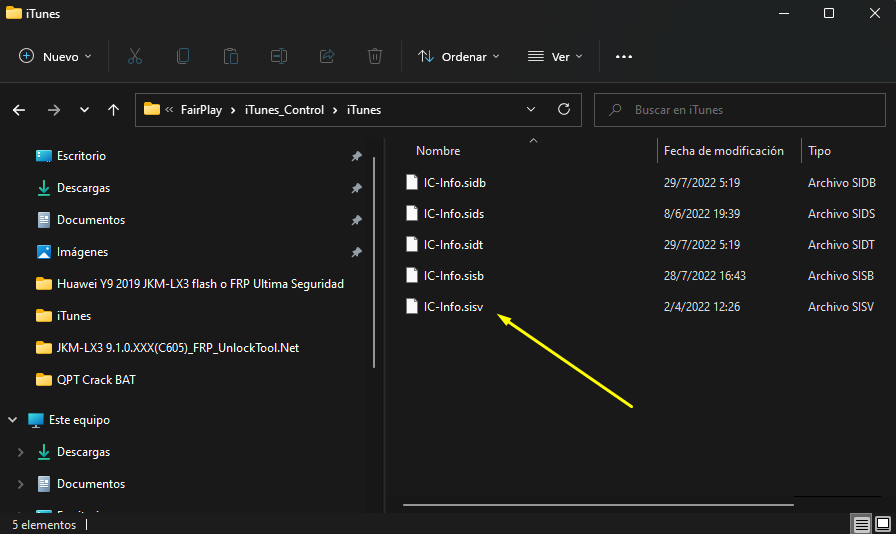Select file IC-Info.sisb
896x534 pixels.
click(x=454, y=276)
